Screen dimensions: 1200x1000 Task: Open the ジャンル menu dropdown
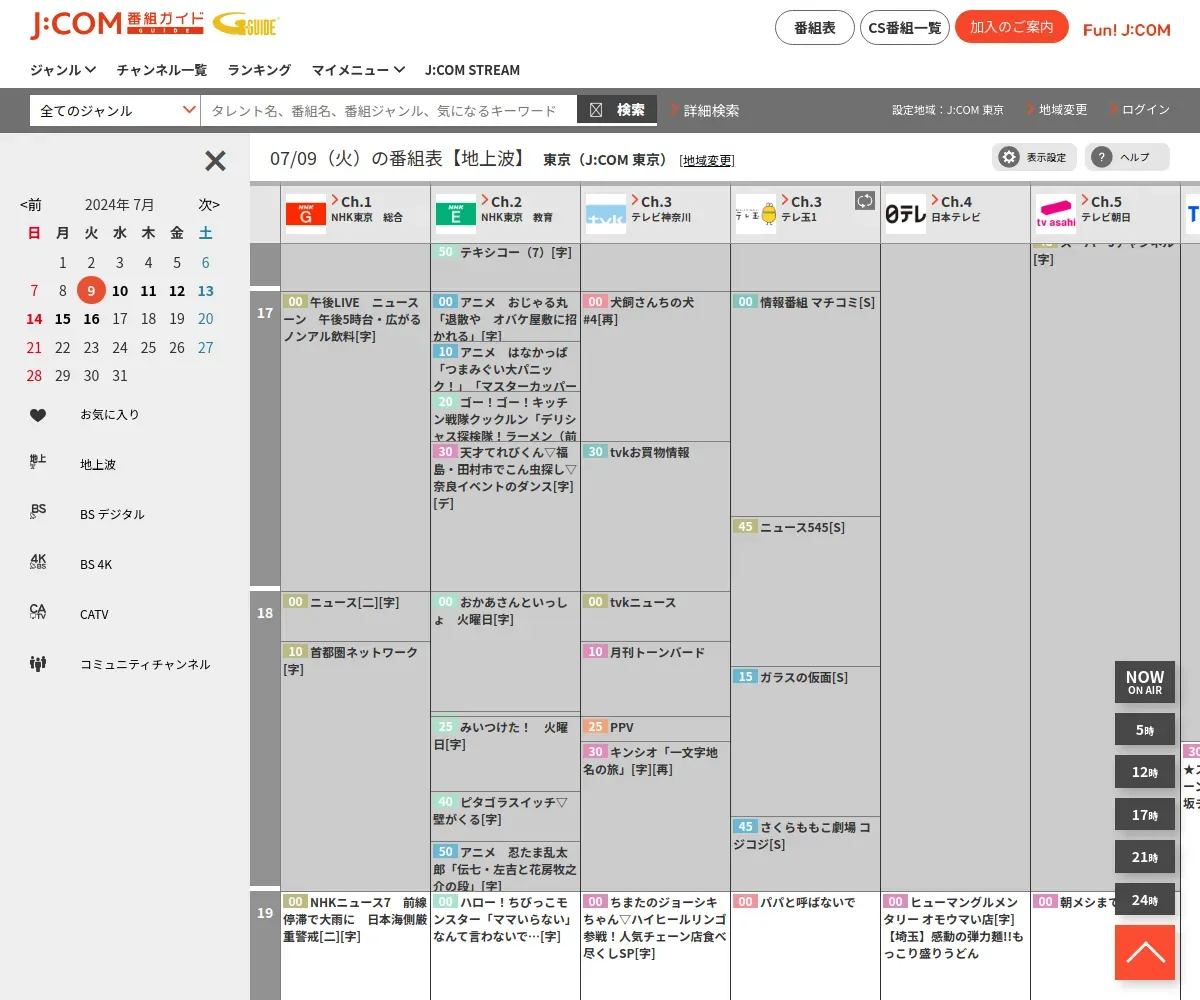click(x=63, y=70)
